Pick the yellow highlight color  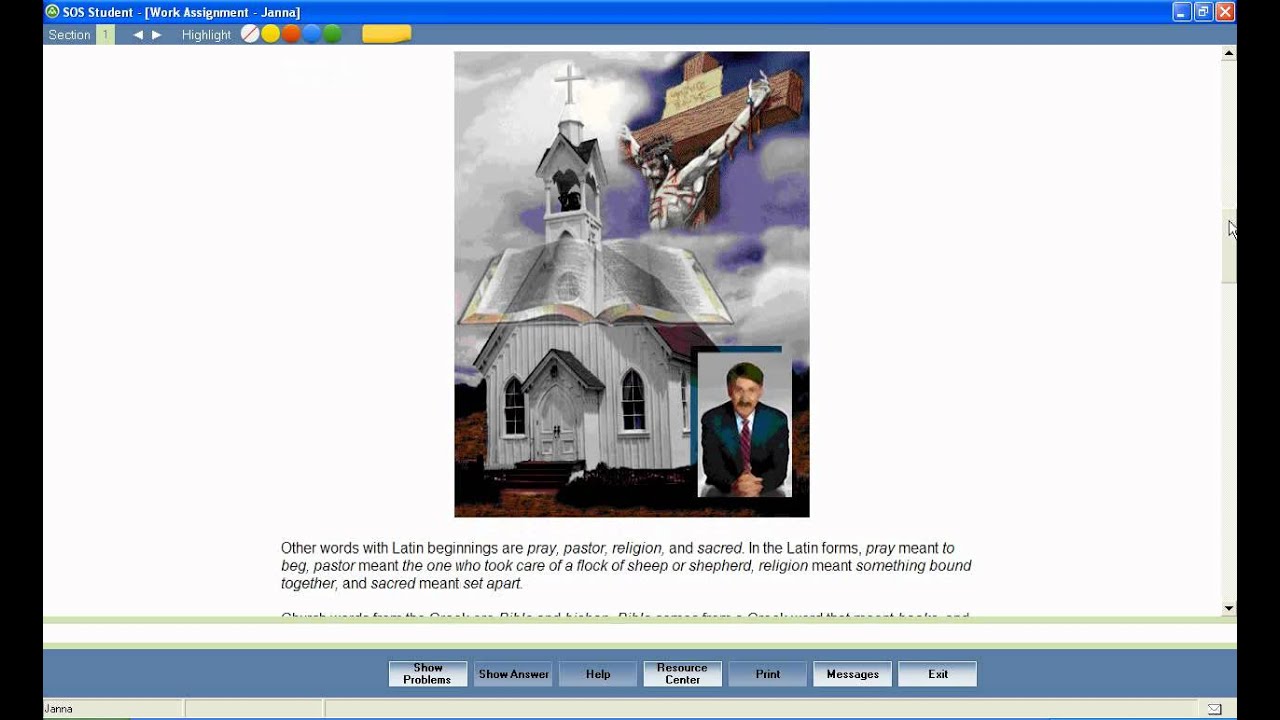[x=270, y=34]
